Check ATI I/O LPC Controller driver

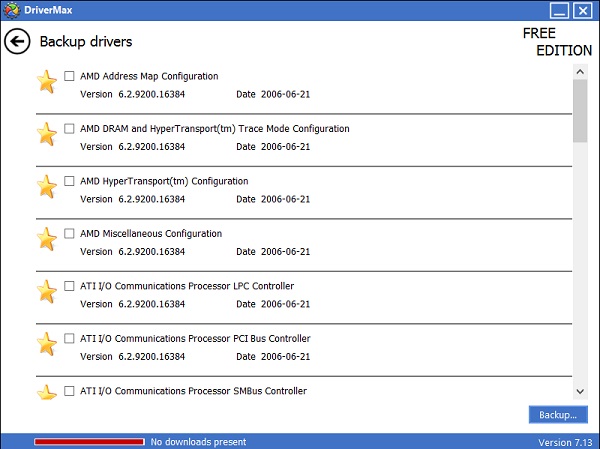(x=69, y=286)
